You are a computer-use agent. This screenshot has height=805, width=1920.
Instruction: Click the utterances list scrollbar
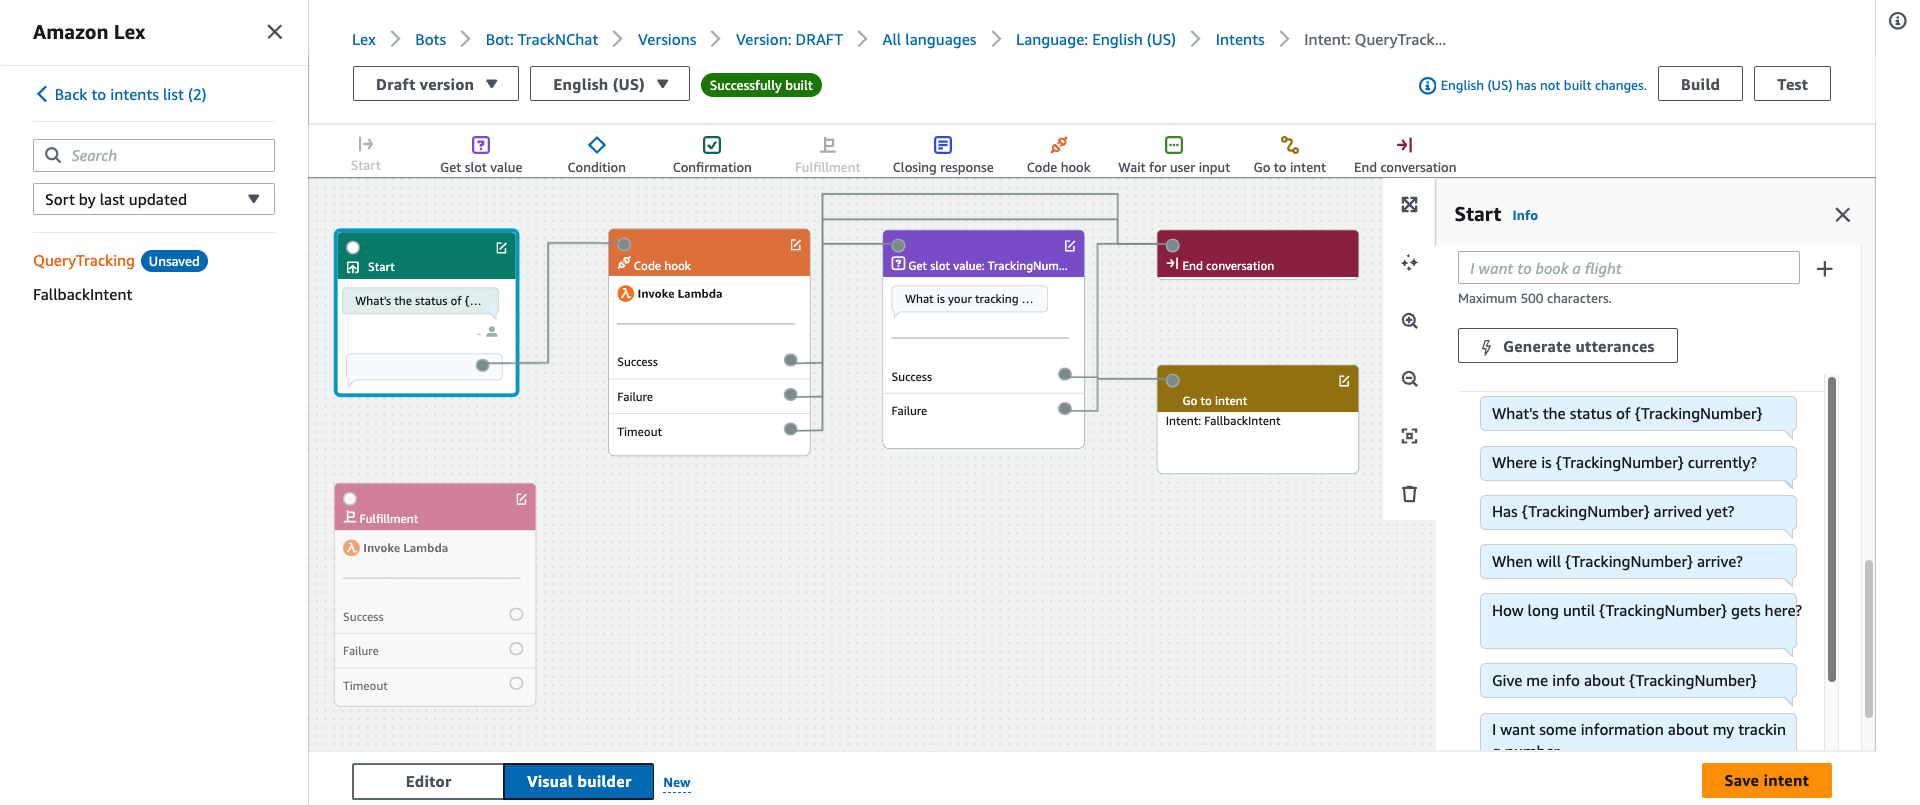(x=1832, y=530)
